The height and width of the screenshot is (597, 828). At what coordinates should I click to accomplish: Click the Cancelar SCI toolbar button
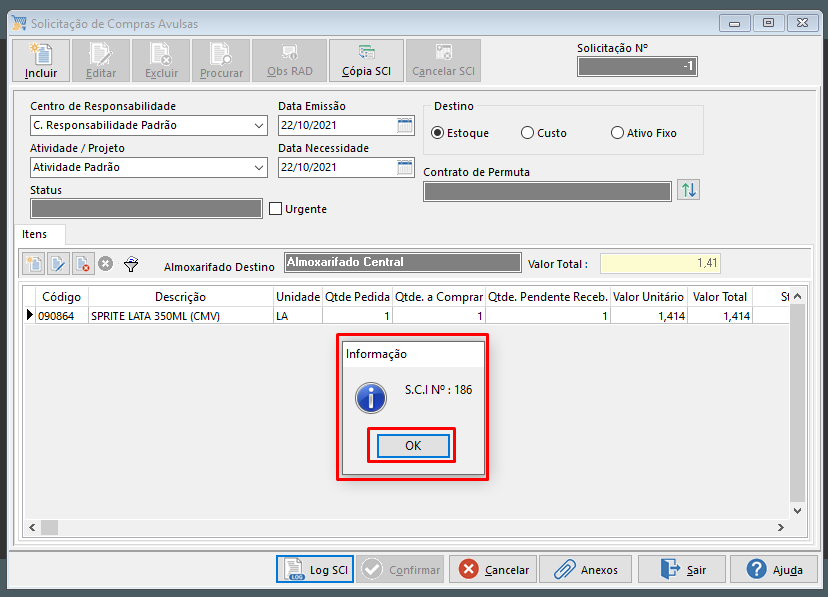[443, 60]
